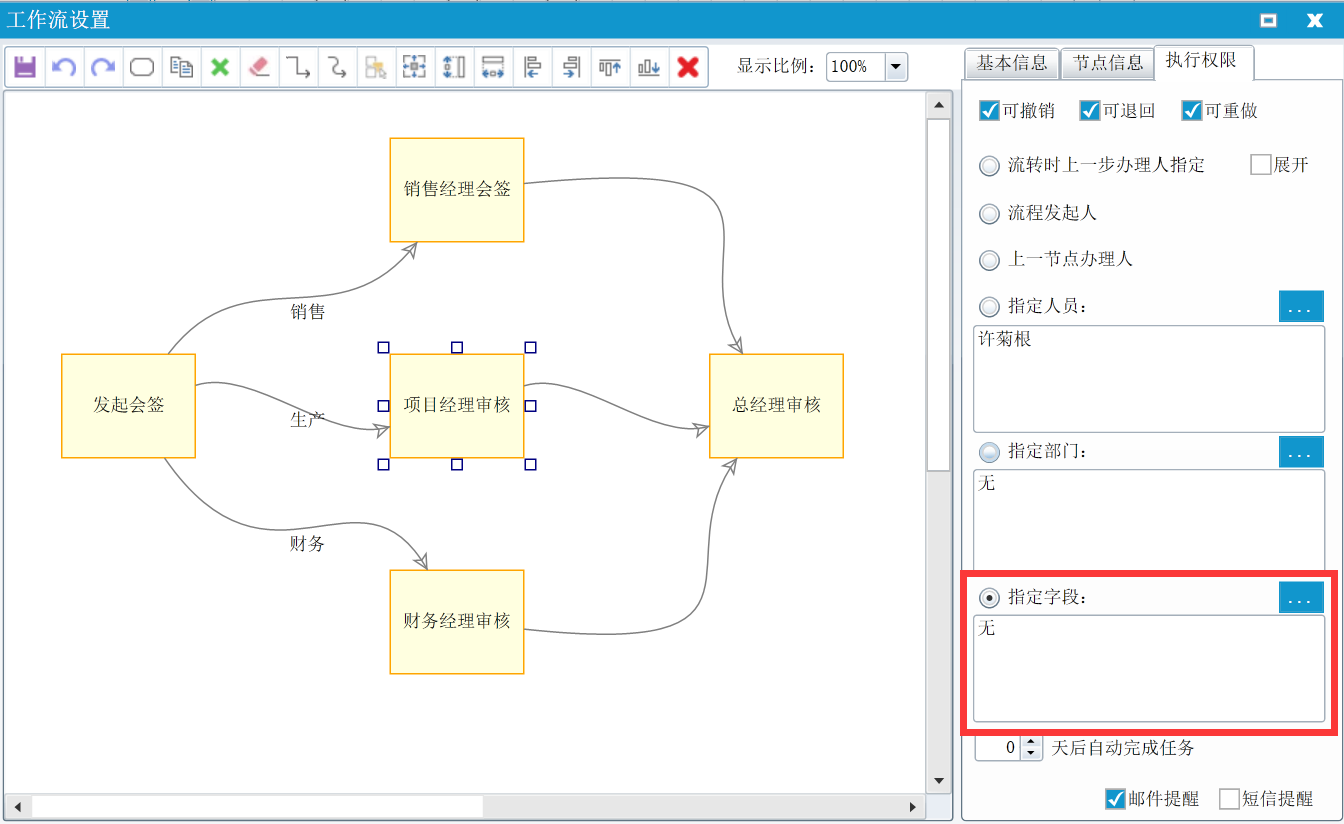This screenshot has width=1344, height=824.
Task: Click the canvas vertical scrollbar thumb
Action: click(x=938, y=295)
